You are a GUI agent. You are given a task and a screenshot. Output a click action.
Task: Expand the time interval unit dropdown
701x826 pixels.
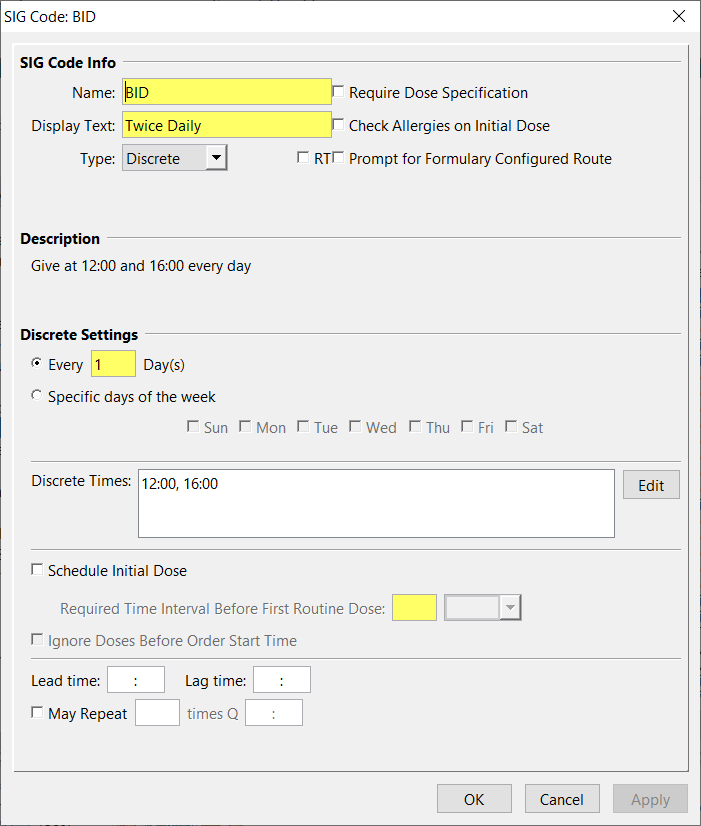tap(510, 607)
